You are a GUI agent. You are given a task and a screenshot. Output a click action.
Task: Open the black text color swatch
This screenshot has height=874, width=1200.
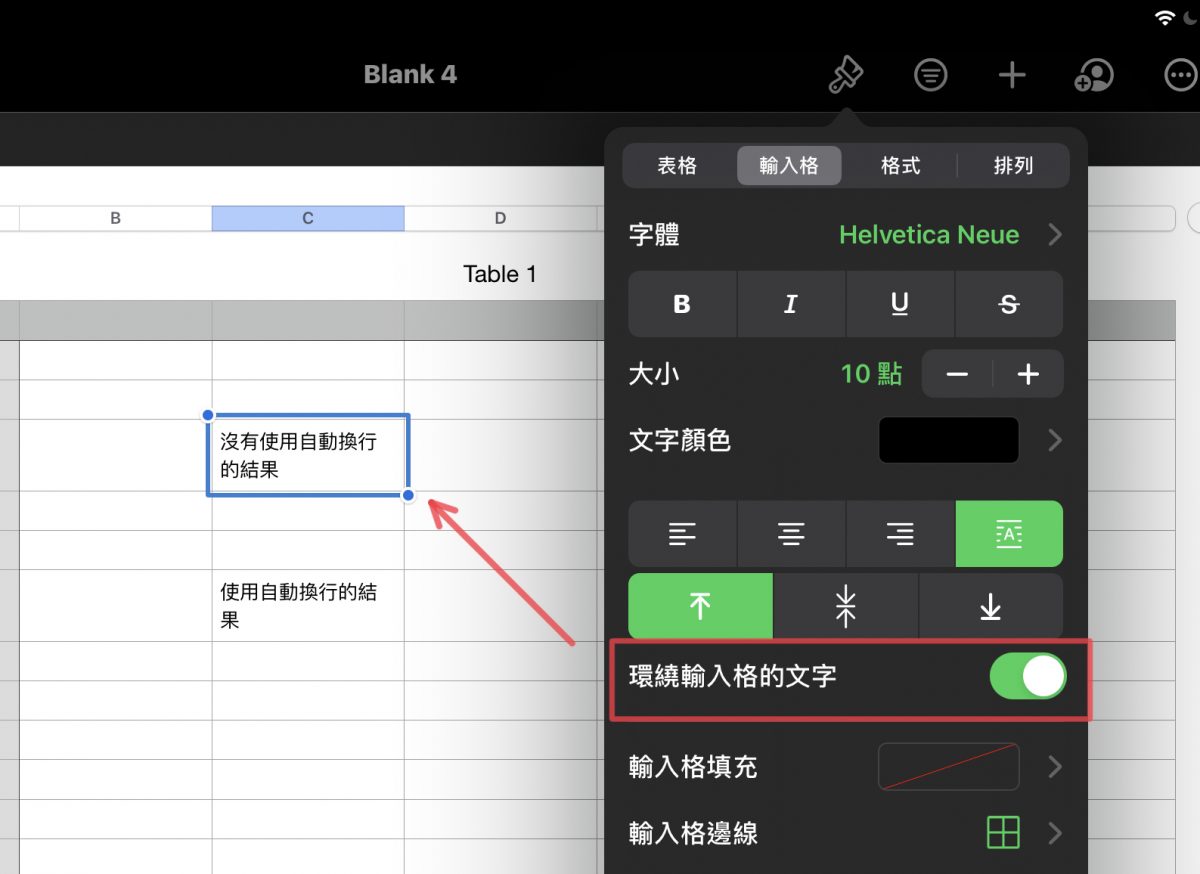click(949, 440)
